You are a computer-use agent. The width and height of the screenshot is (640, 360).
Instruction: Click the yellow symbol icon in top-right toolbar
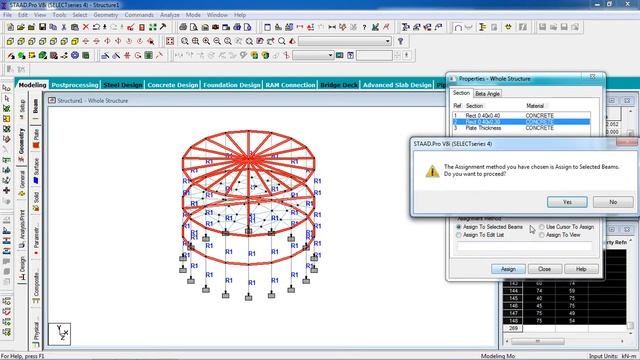[x=508, y=27]
